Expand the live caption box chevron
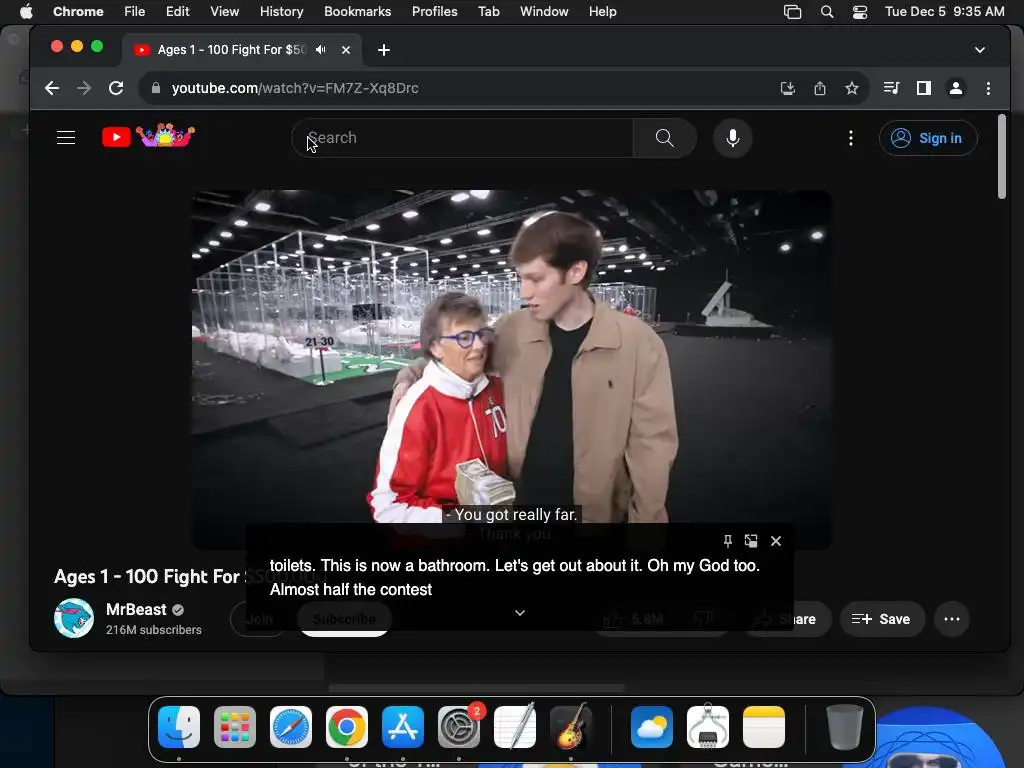 520,613
